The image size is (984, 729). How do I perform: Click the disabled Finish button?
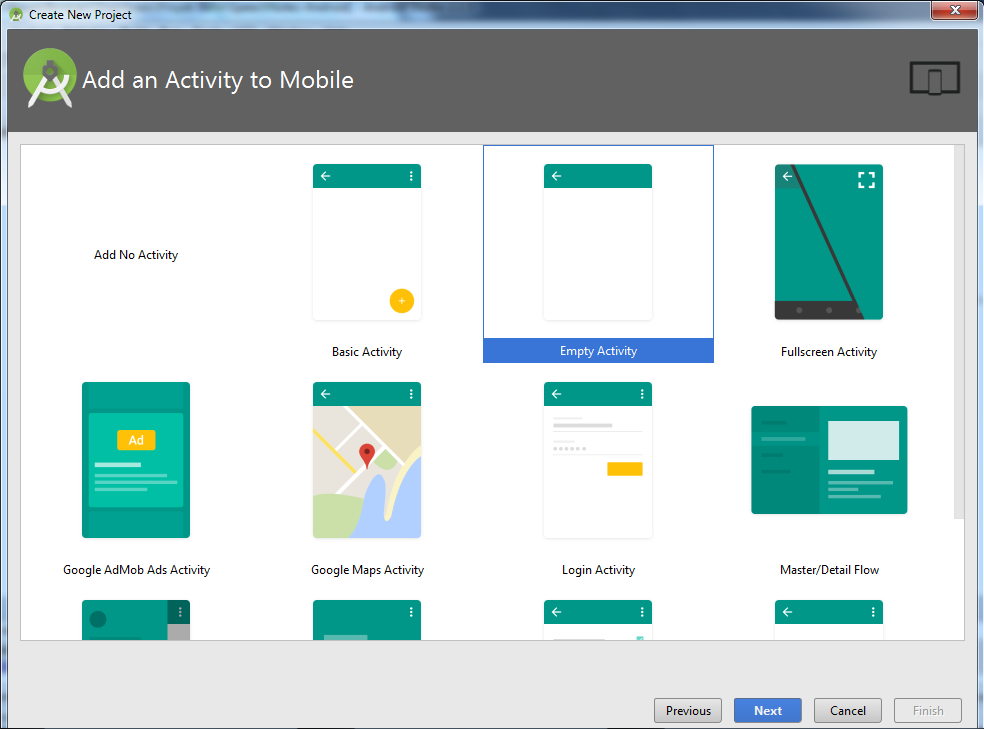(x=928, y=710)
